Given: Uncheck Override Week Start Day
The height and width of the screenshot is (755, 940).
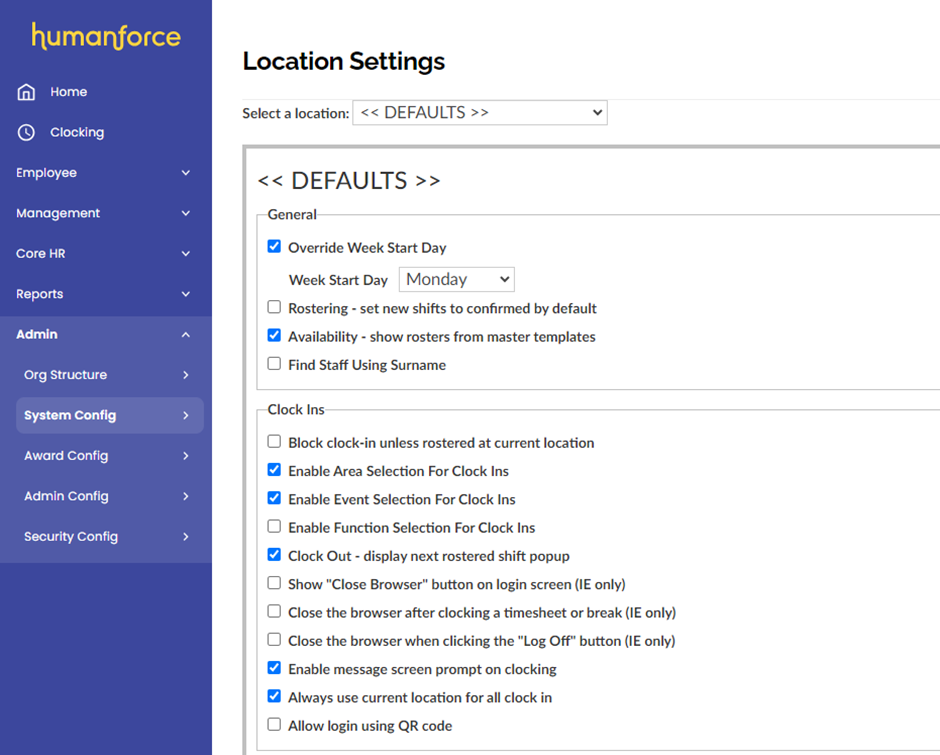Looking at the screenshot, I should tap(274, 246).
